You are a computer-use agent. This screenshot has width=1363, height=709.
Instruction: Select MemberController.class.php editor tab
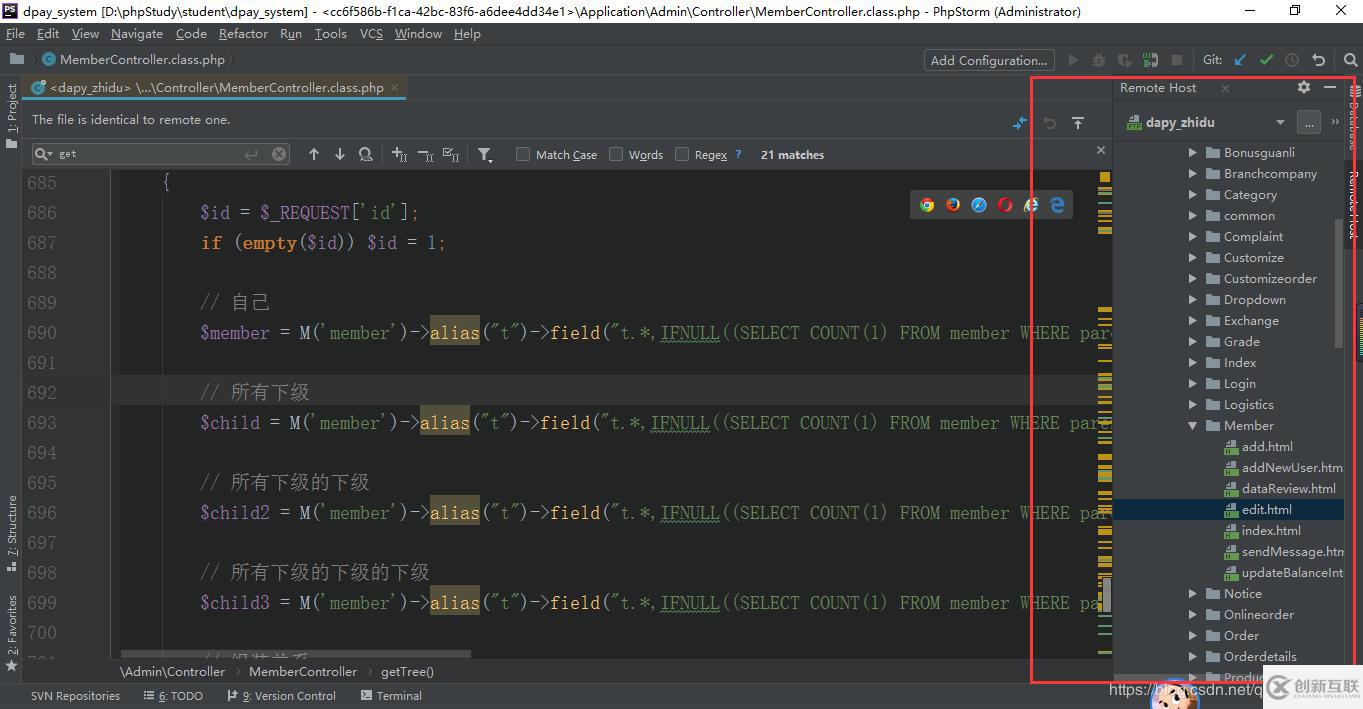coord(216,88)
